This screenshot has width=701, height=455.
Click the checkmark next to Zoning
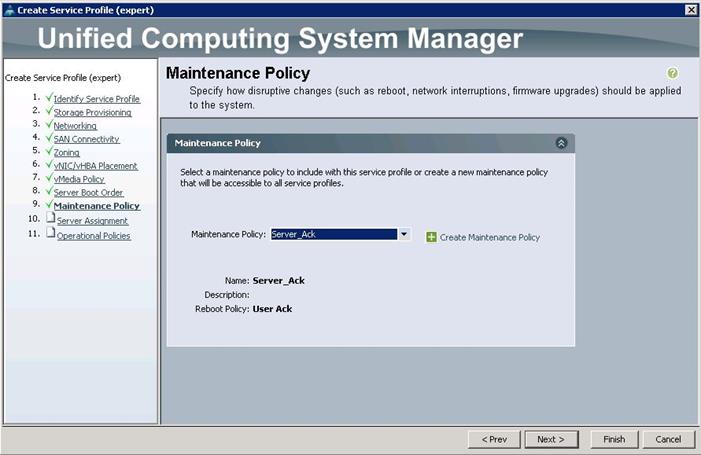tap(49, 151)
